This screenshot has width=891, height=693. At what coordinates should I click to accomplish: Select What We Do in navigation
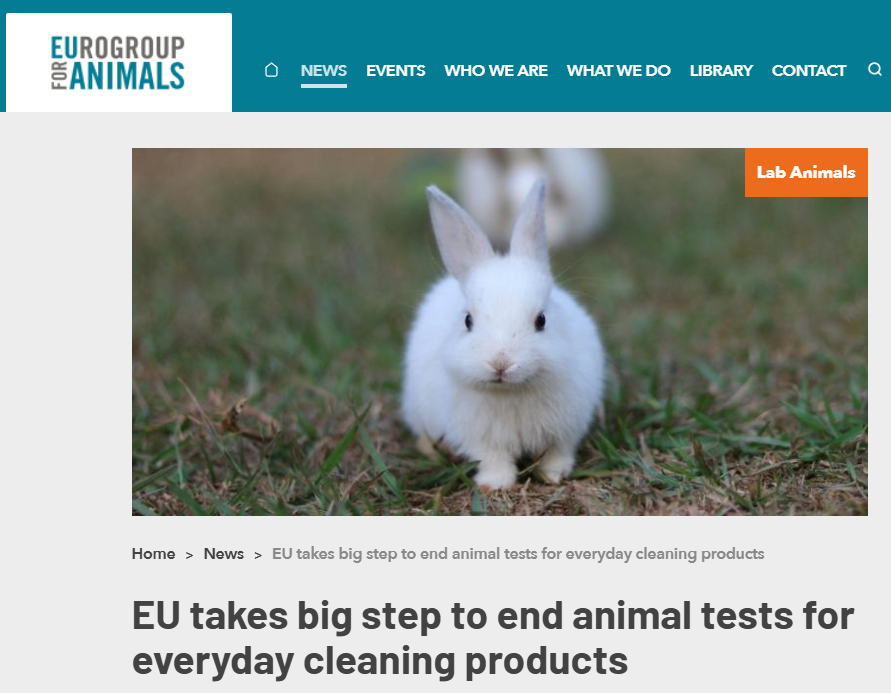(618, 70)
